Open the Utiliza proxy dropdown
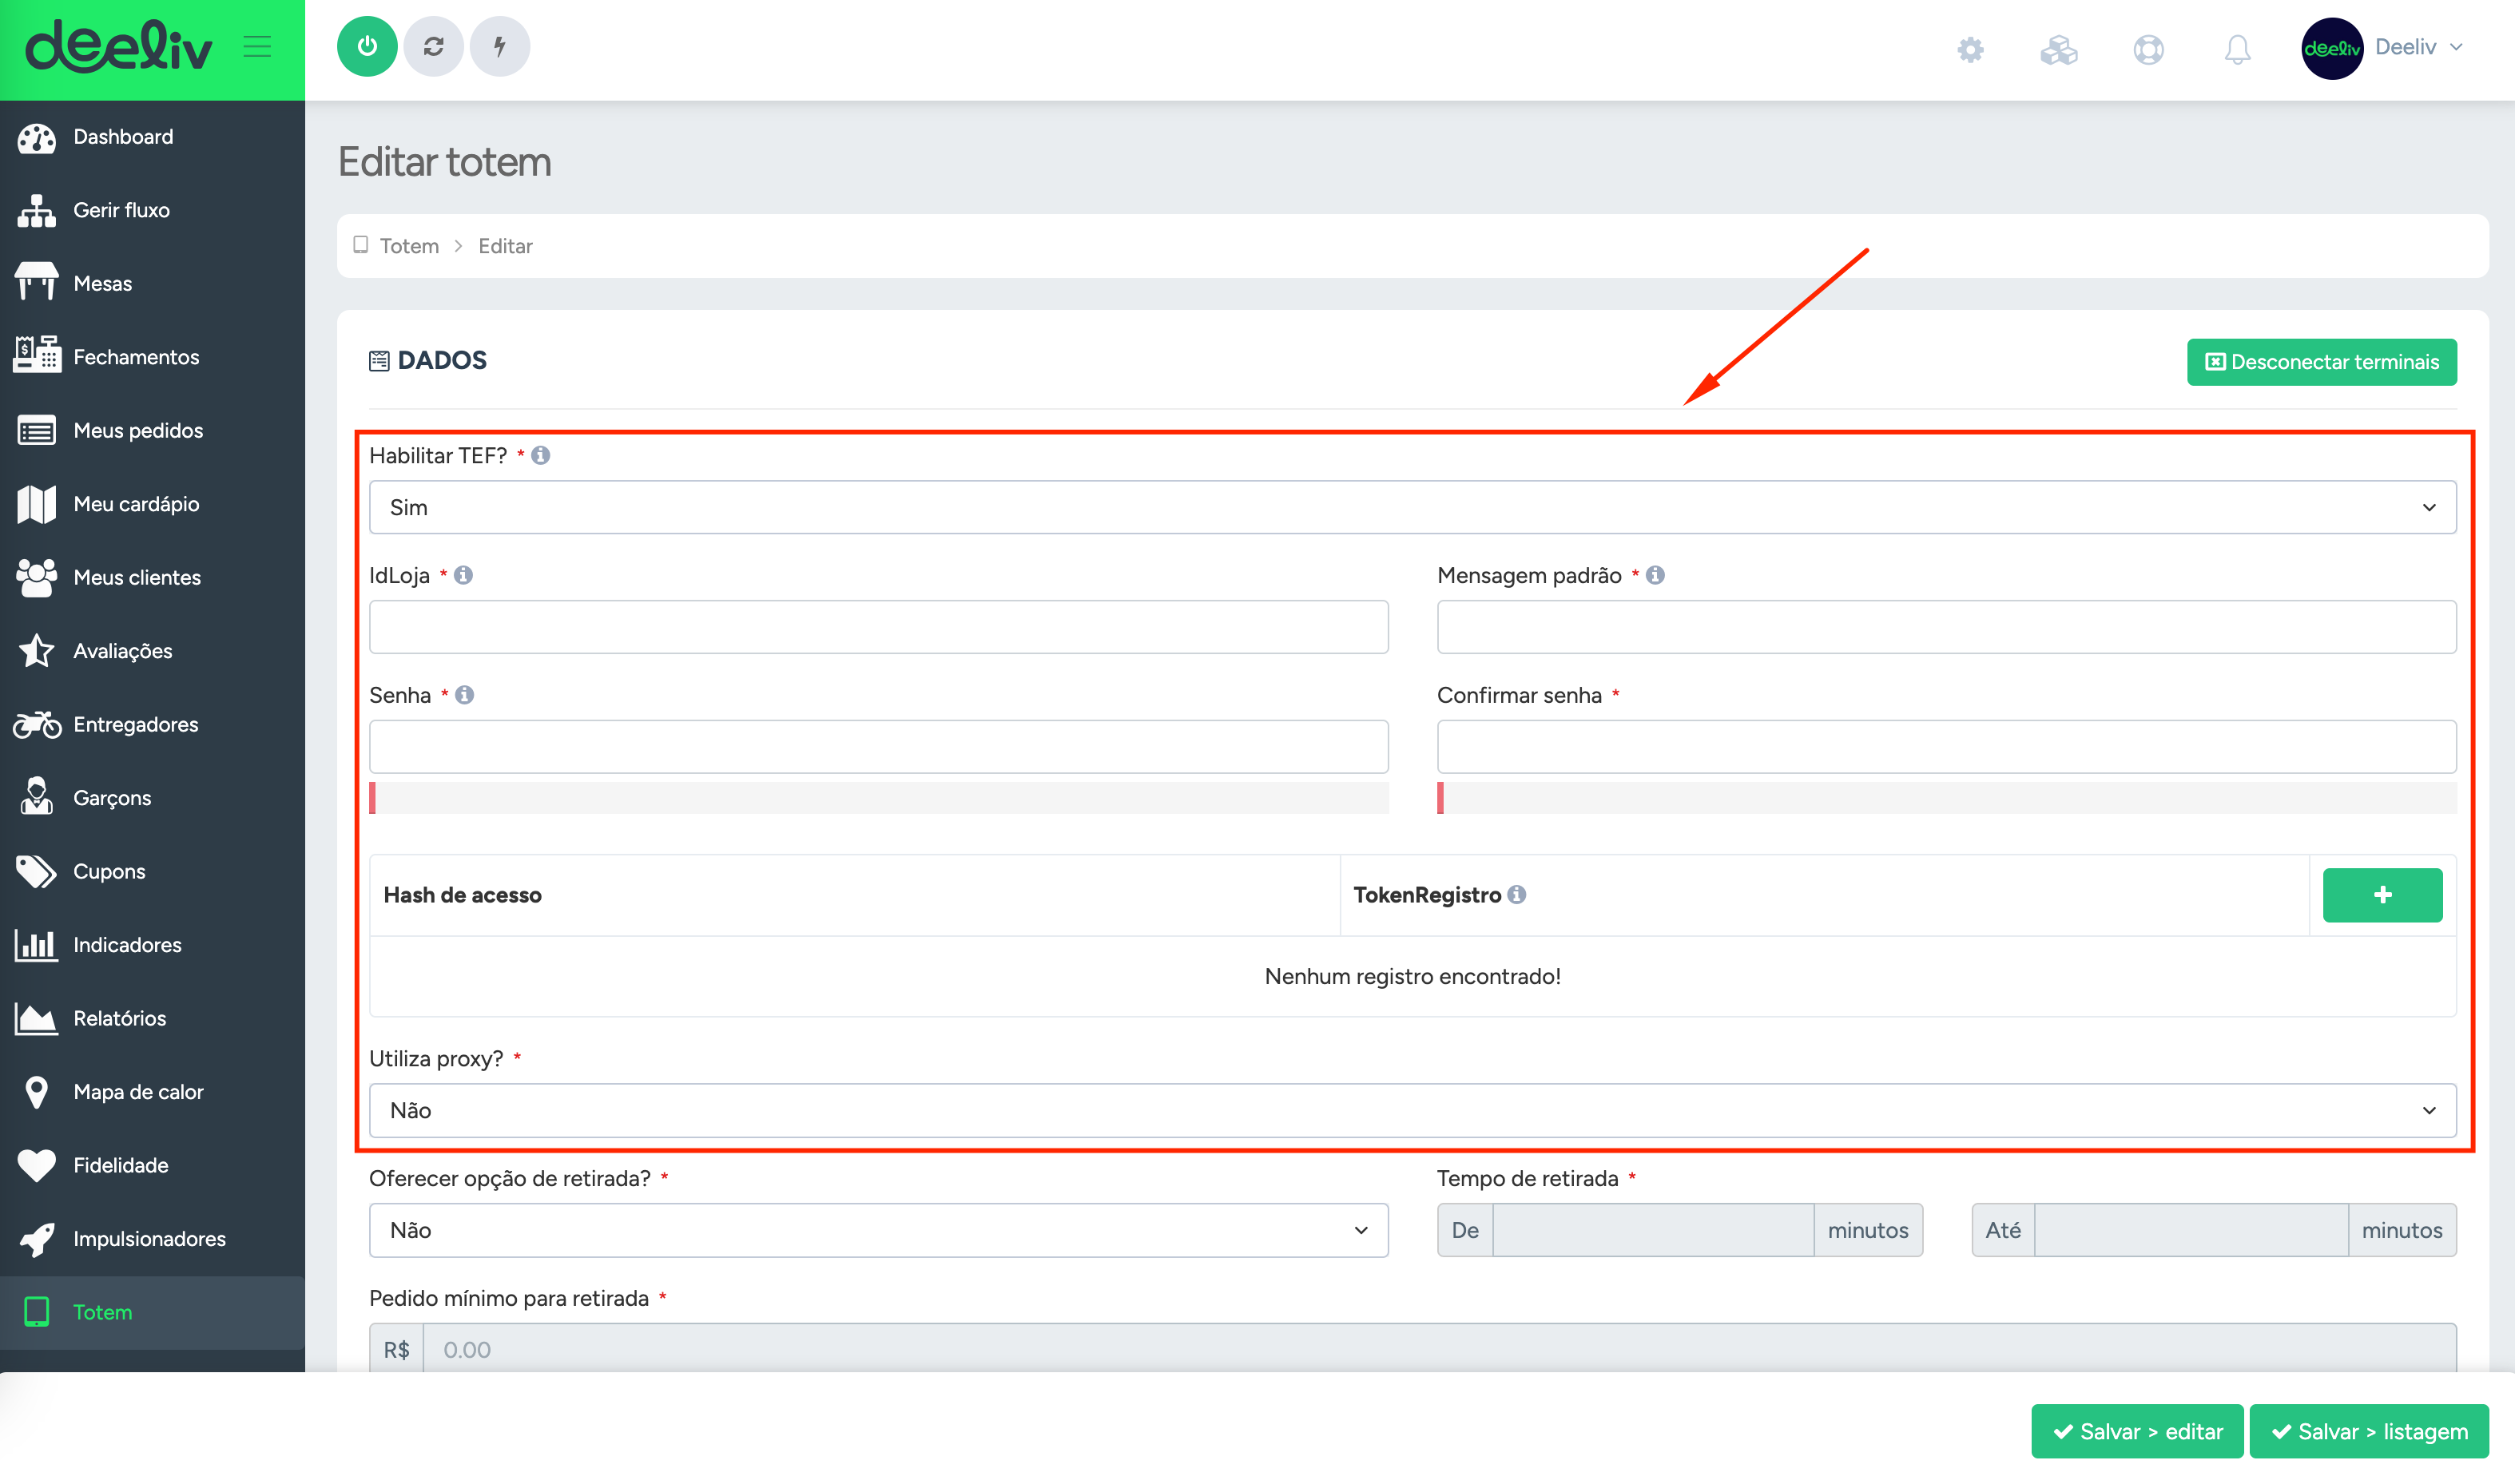Viewport: 2515px width, 1484px height. click(x=1411, y=1110)
